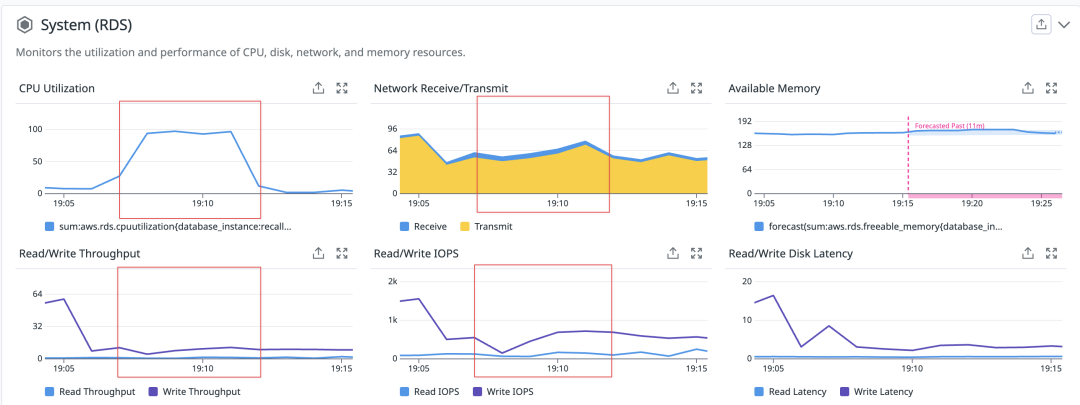Viewport: 1080px width, 405px height.
Task: Select the Write Throughput legend label
Action: coord(202,391)
